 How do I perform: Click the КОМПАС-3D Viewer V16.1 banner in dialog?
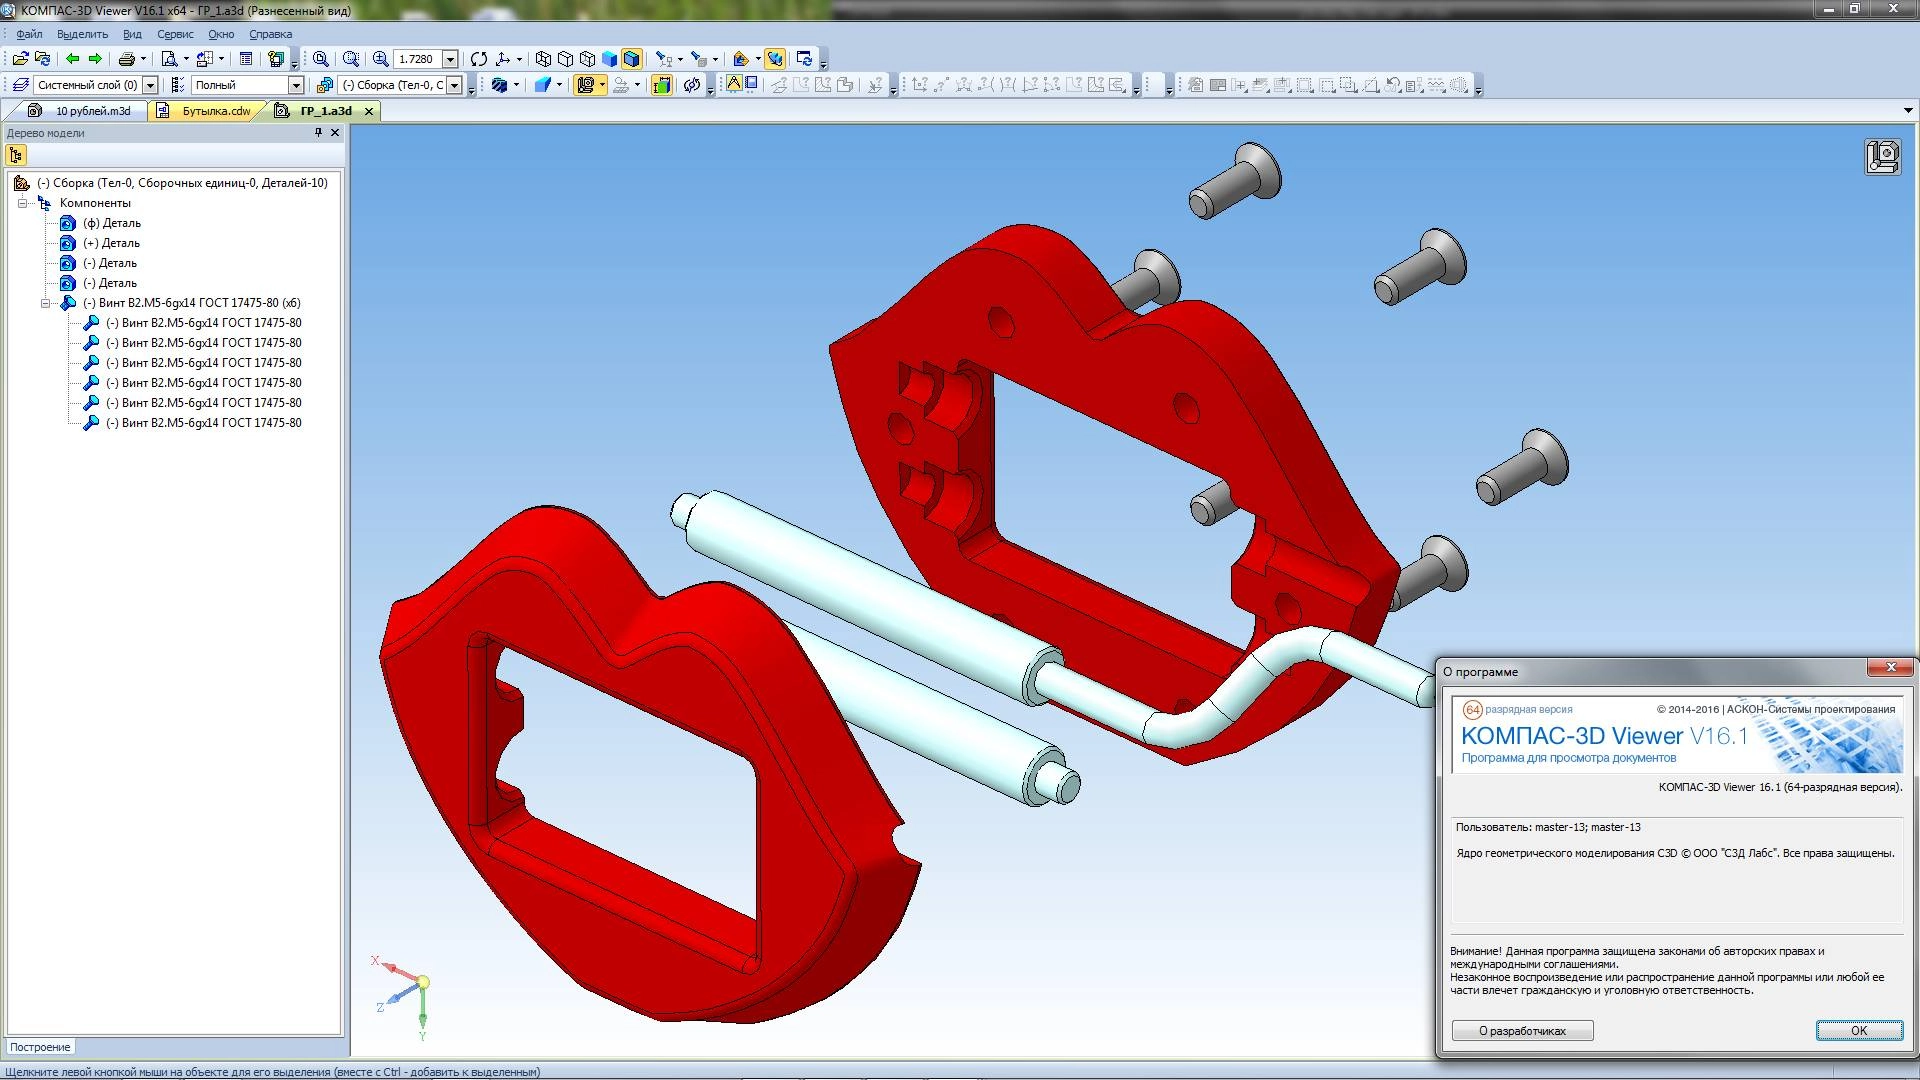pyautogui.click(x=1677, y=735)
